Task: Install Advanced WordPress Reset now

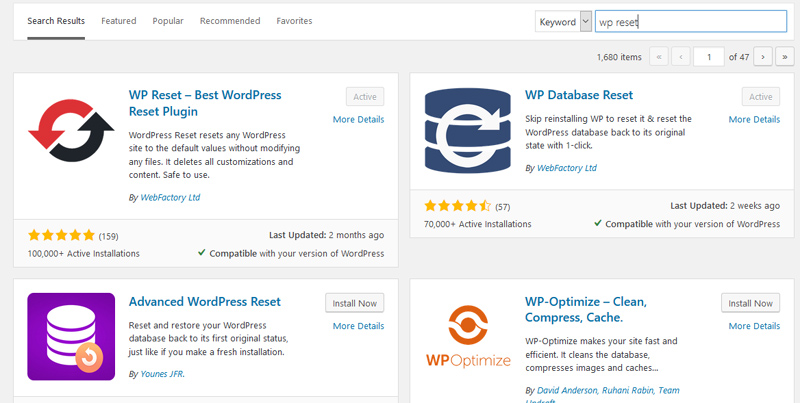Action: click(x=355, y=303)
